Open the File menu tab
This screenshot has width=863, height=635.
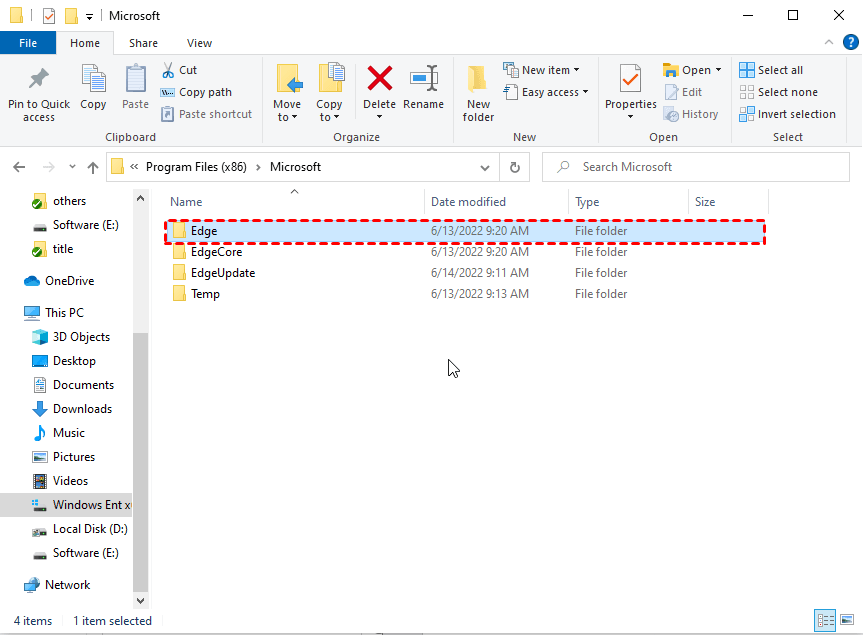coord(28,43)
